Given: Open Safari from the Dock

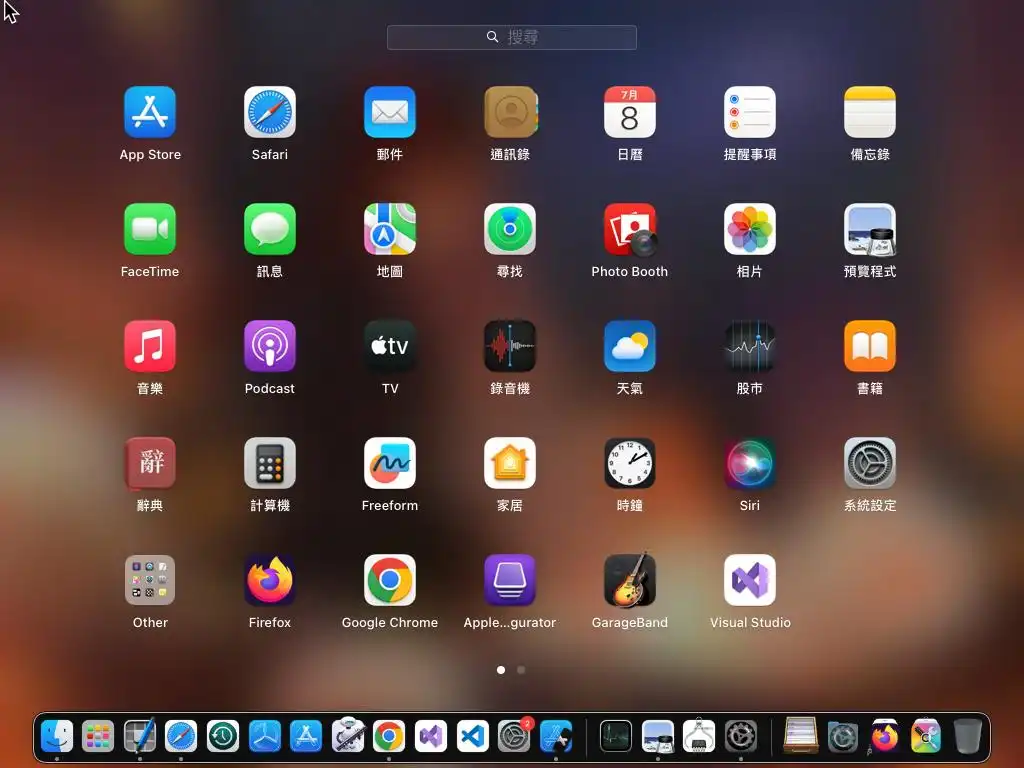Looking at the screenshot, I should coord(181,736).
